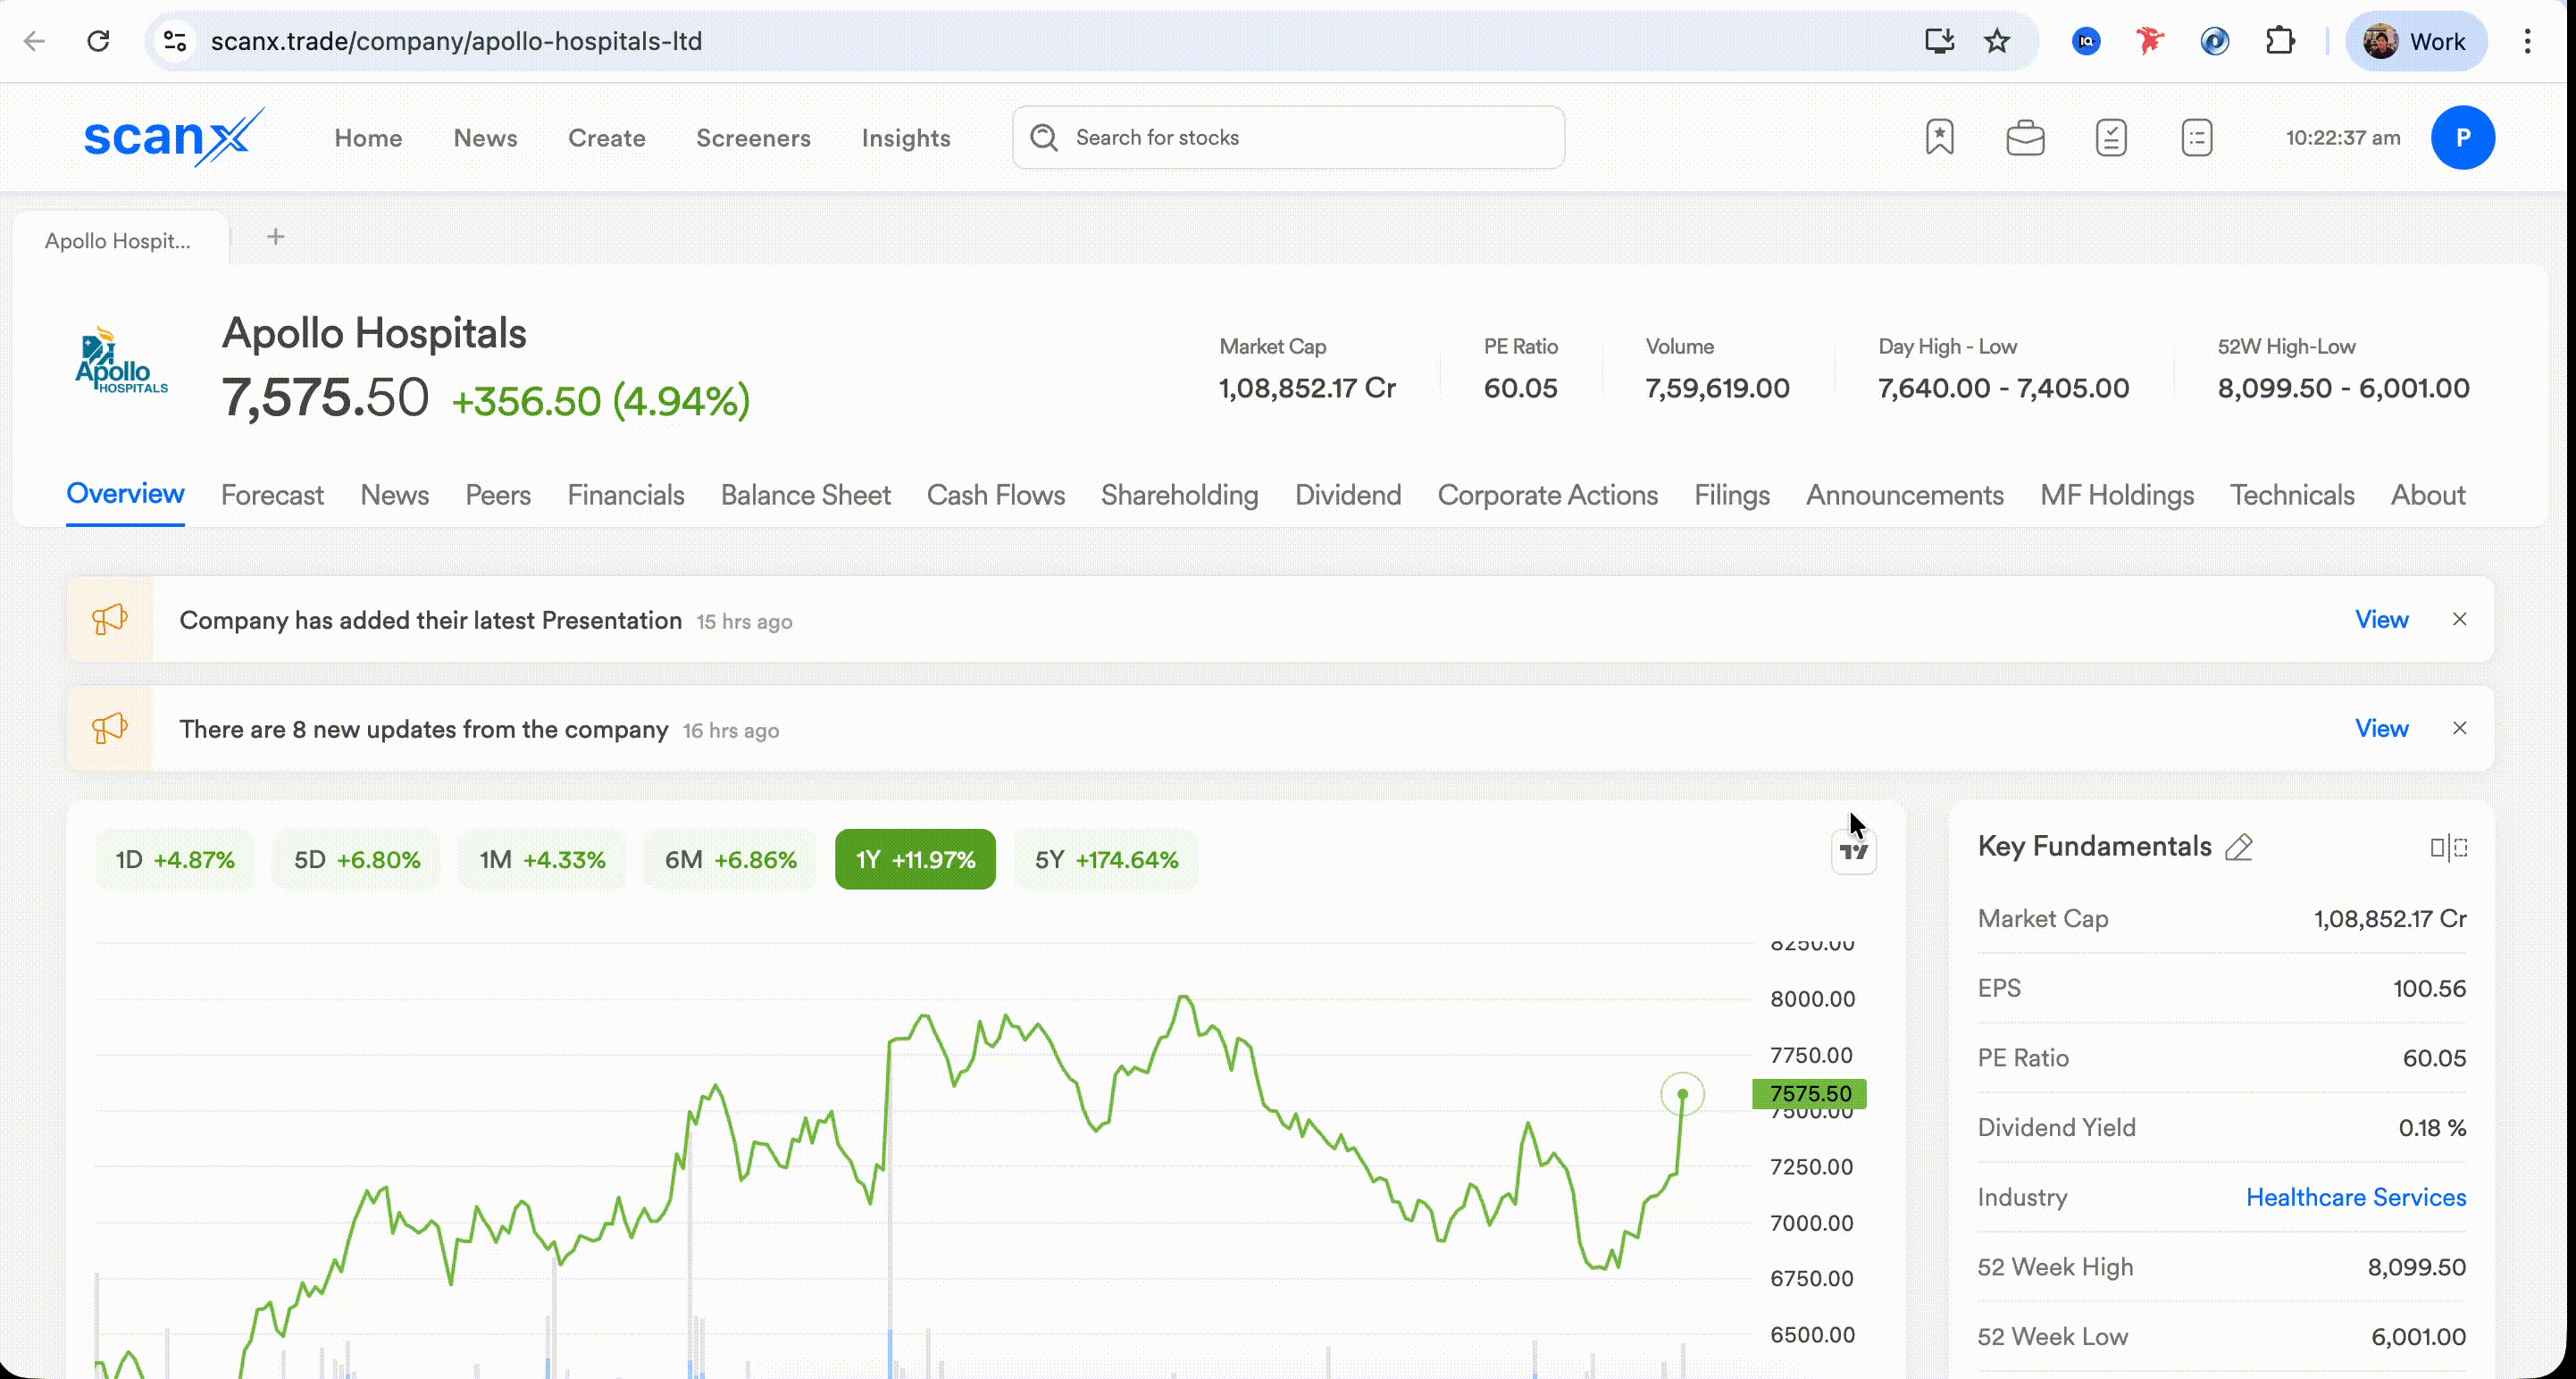Open the Shareholding tab
This screenshot has height=1379, width=2576.
1180,495
